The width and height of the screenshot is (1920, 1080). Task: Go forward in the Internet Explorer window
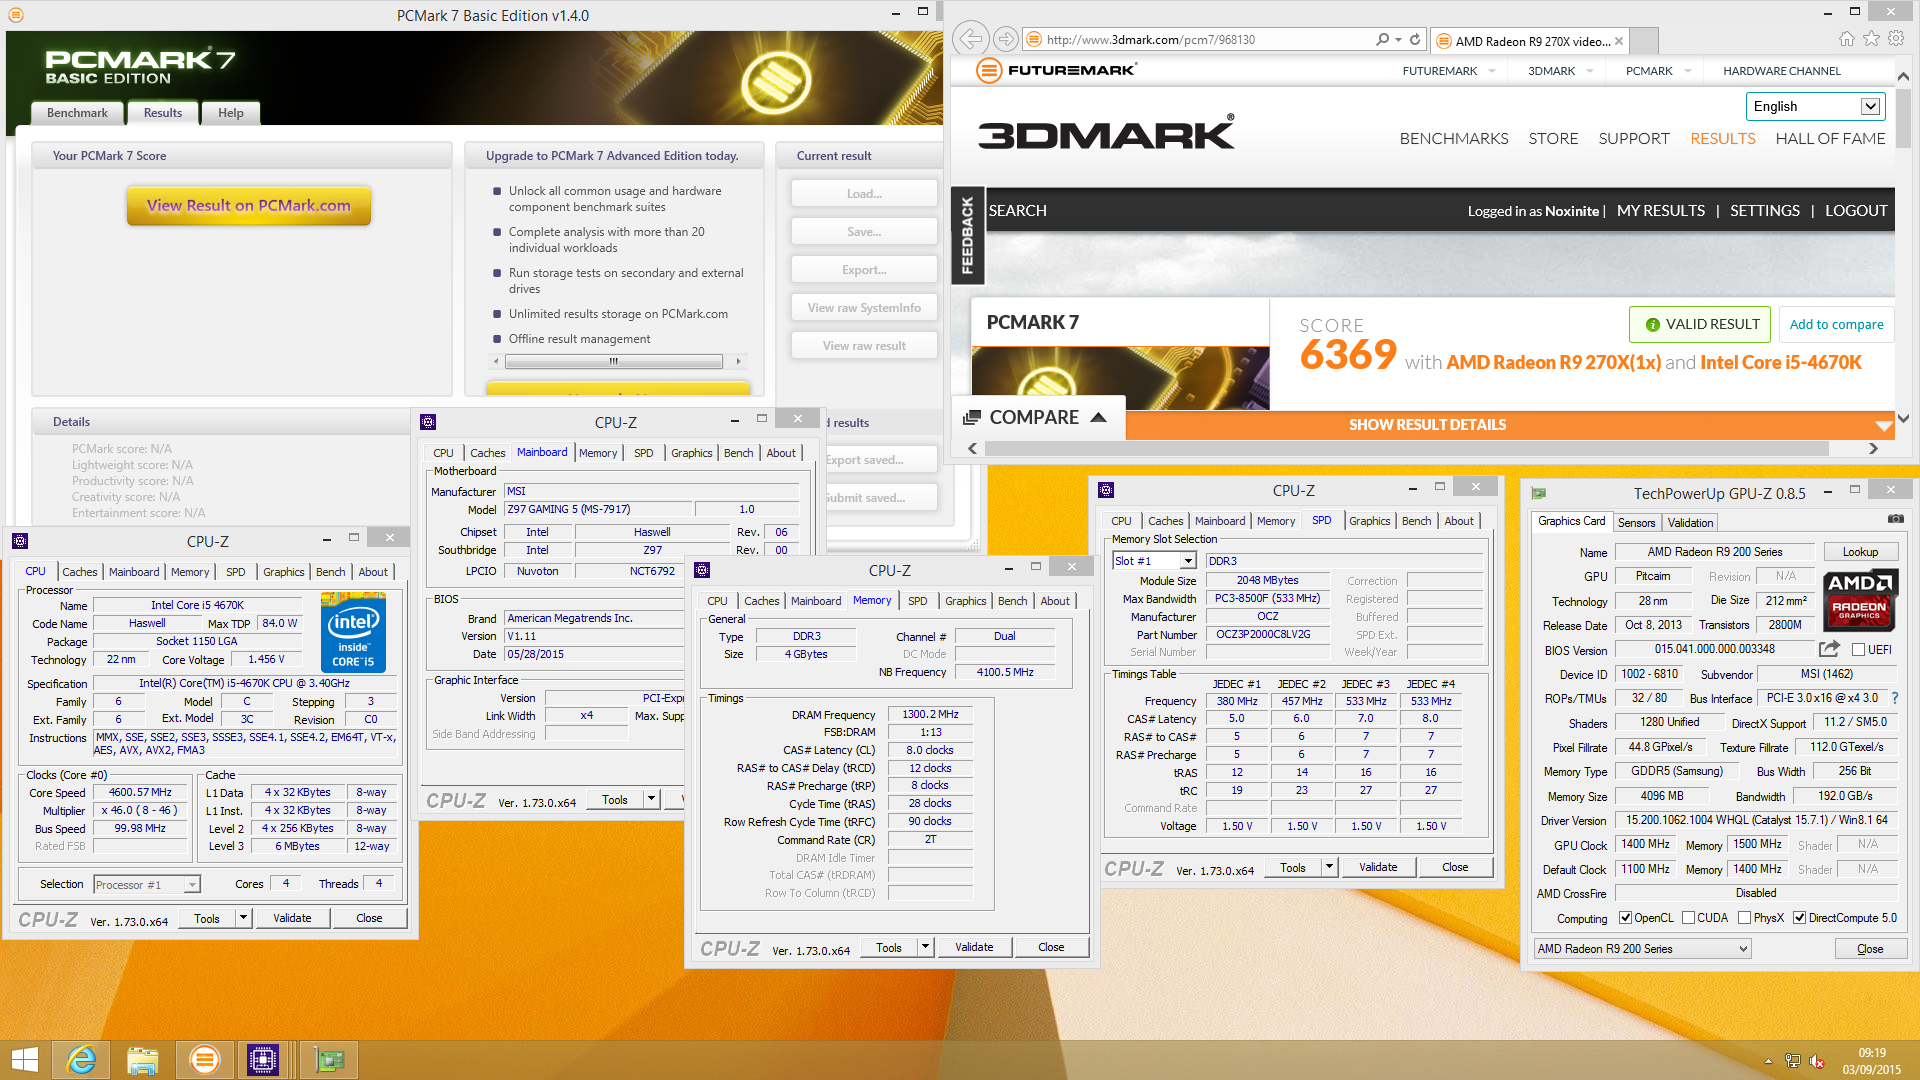point(1005,39)
